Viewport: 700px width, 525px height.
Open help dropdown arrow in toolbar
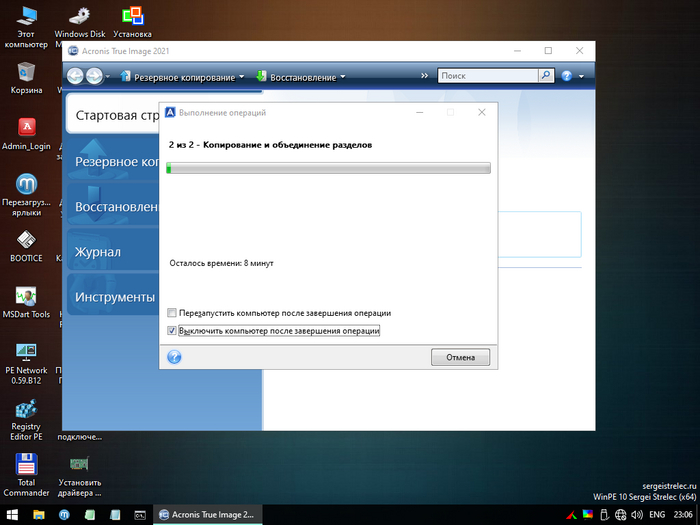[x=581, y=76]
